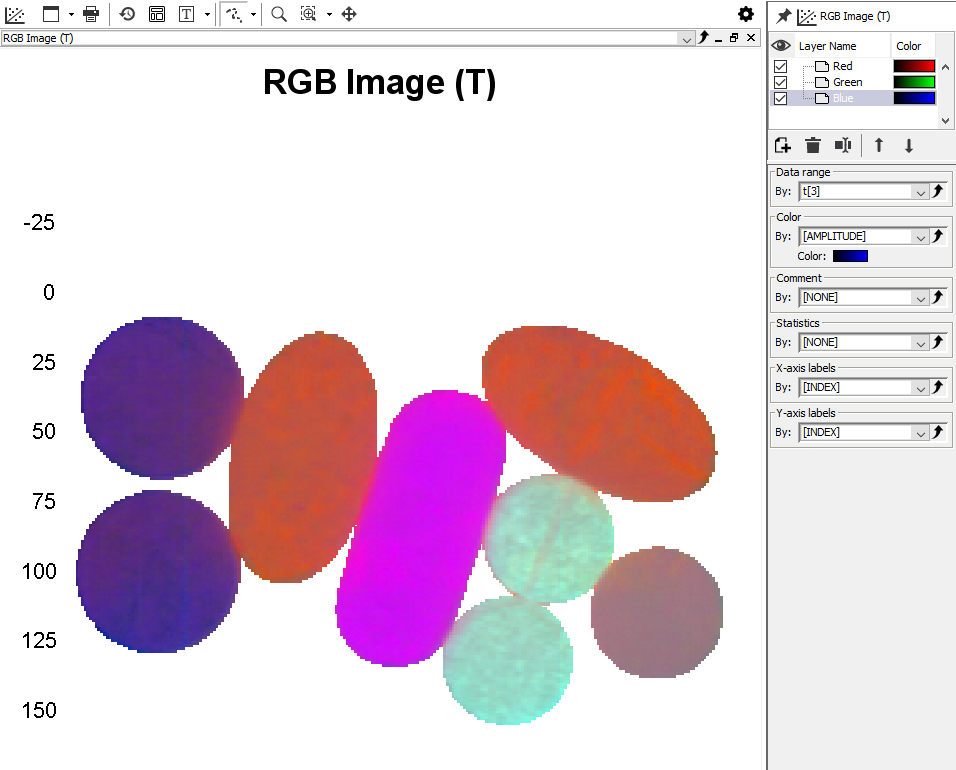Click the plot title selector field
The height and width of the screenshot is (770, 956).
(340, 38)
